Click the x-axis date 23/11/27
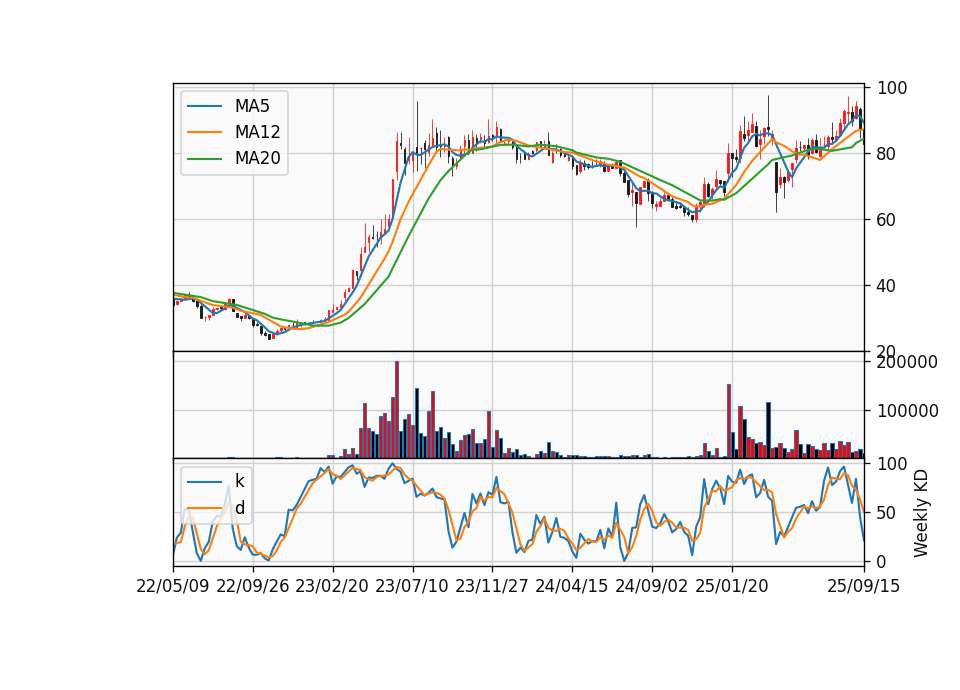This screenshot has height=690, width=960. point(492,586)
